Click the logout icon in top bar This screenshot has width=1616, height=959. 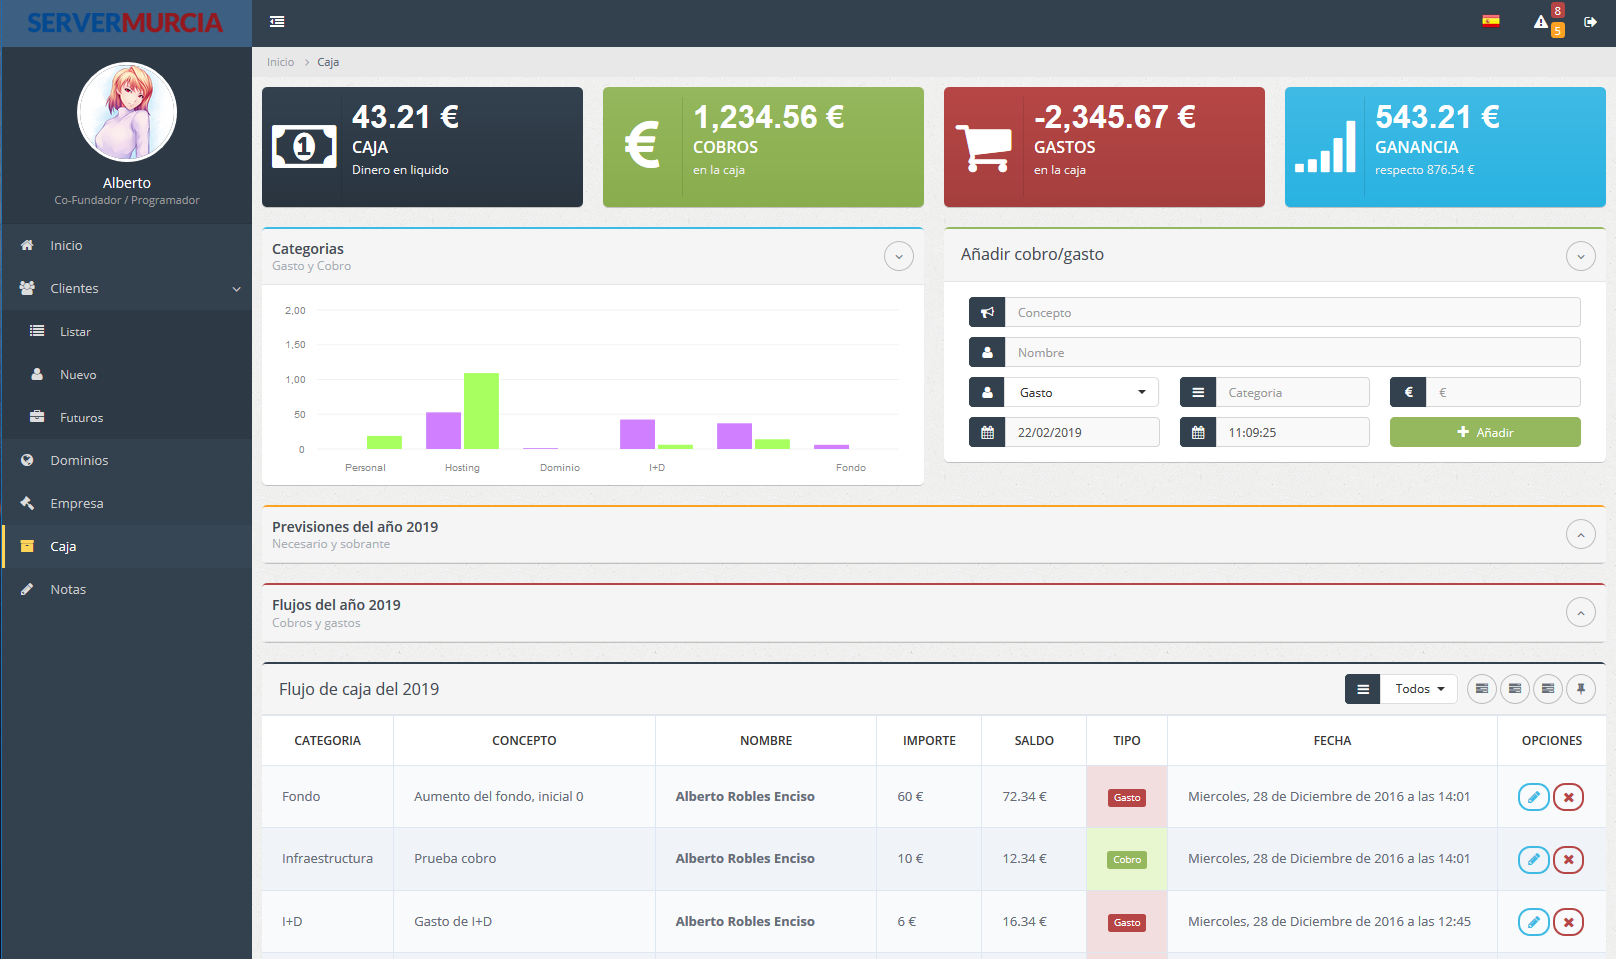[x=1590, y=22]
